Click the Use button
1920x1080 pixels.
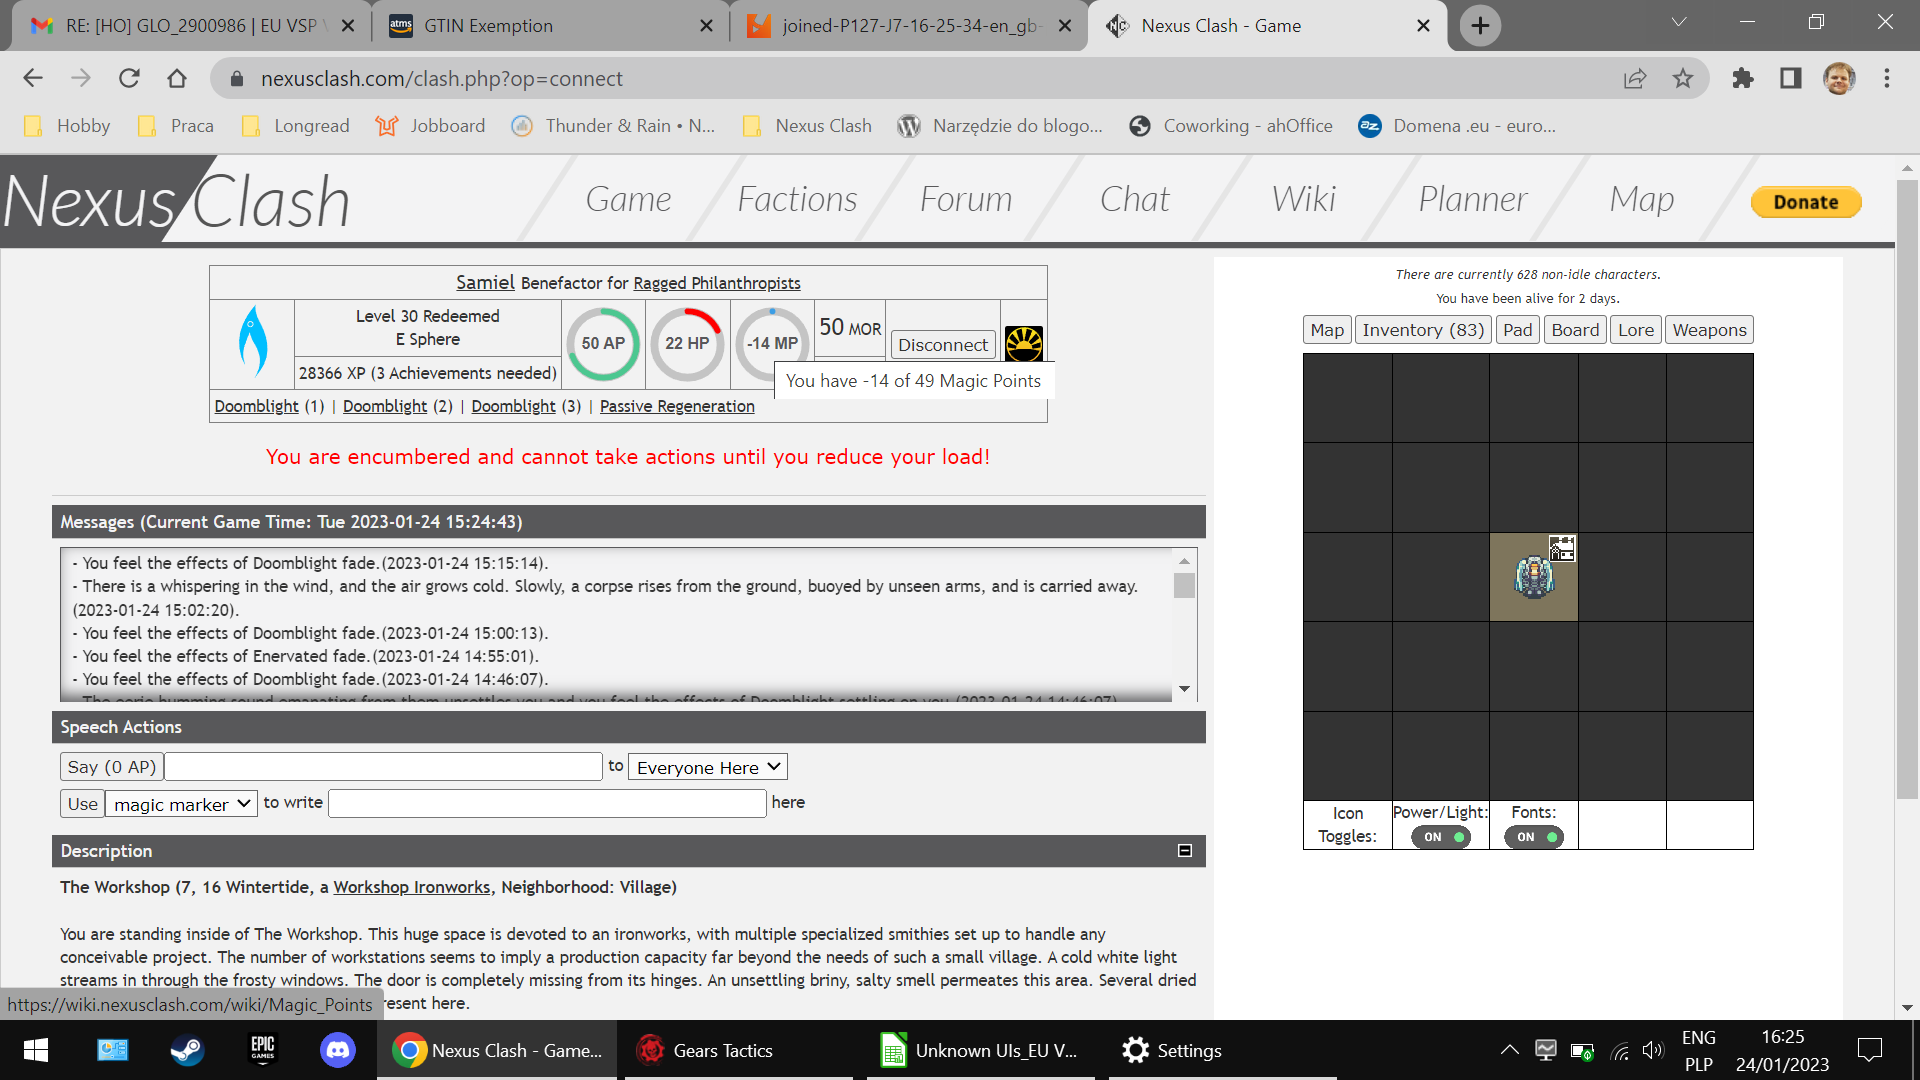83,804
